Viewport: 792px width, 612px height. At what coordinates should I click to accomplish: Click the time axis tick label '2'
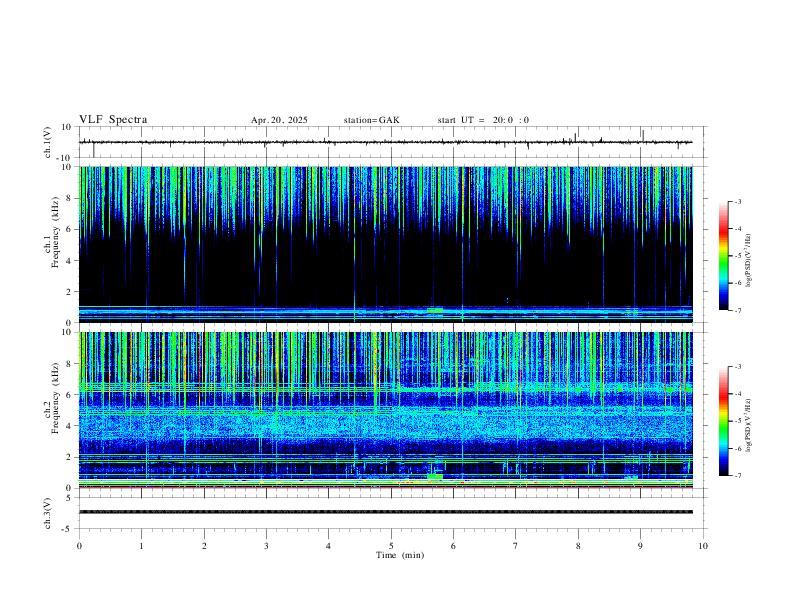tap(204, 546)
